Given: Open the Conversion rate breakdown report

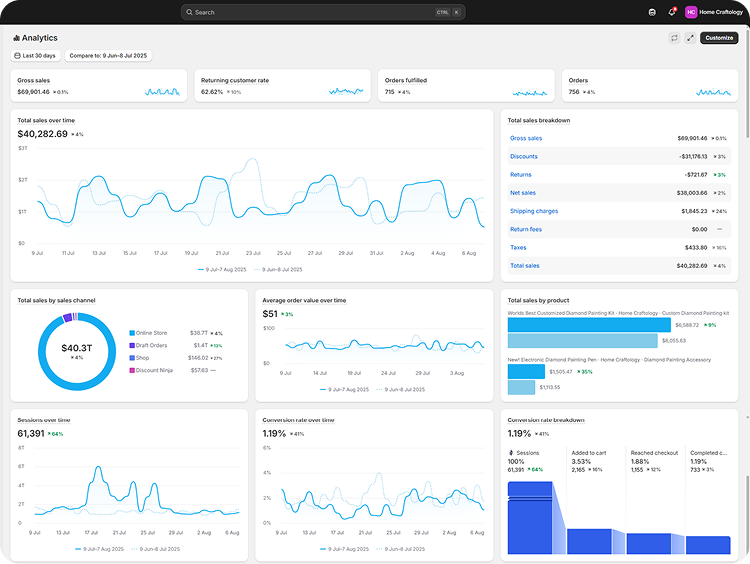Looking at the screenshot, I should tap(546, 420).
